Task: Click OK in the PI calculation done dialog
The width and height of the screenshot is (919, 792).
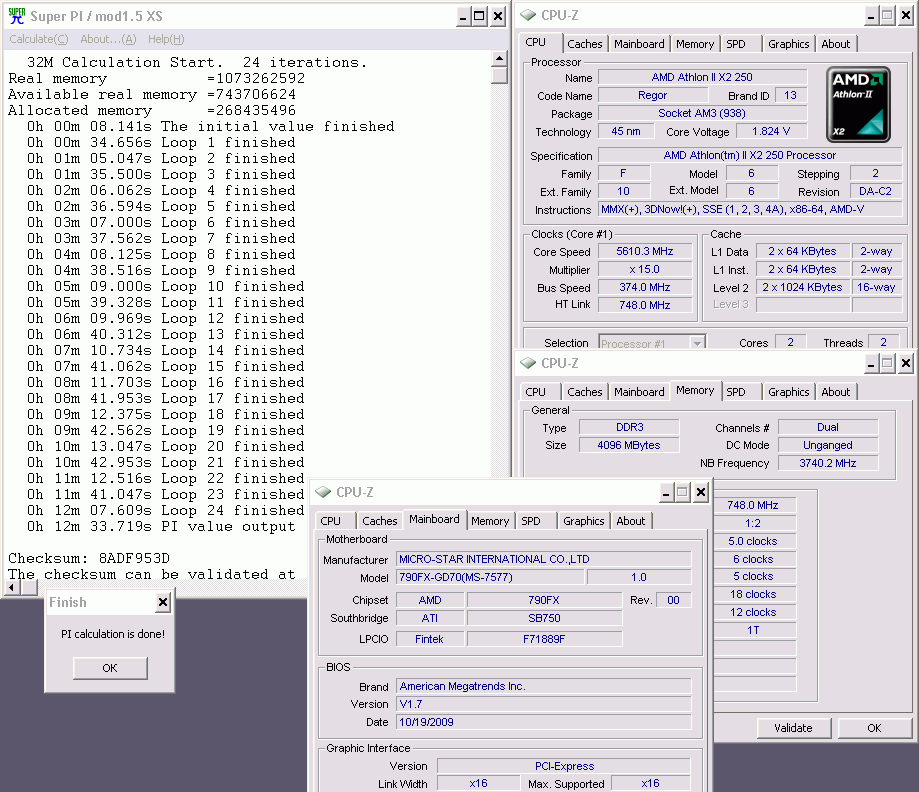Action: pyautogui.click(x=110, y=668)
